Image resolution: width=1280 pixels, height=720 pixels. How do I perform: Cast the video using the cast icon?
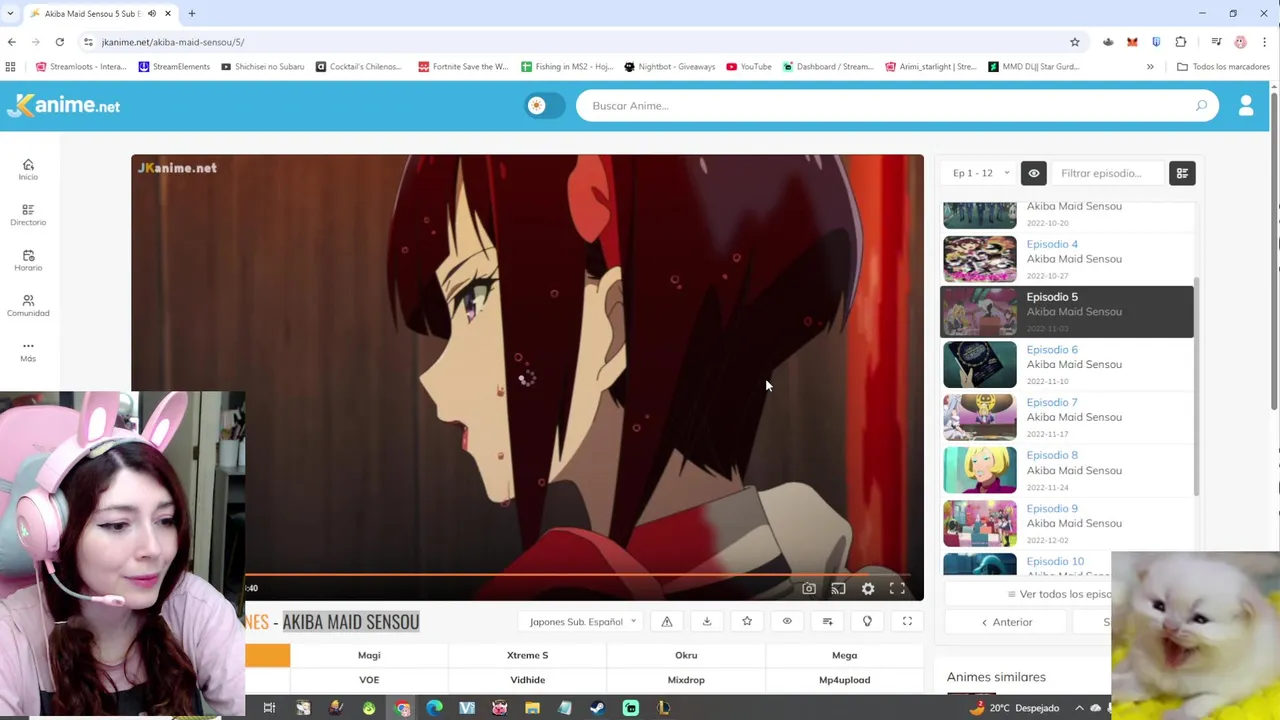pyautogui.click(x=838, y=588)
